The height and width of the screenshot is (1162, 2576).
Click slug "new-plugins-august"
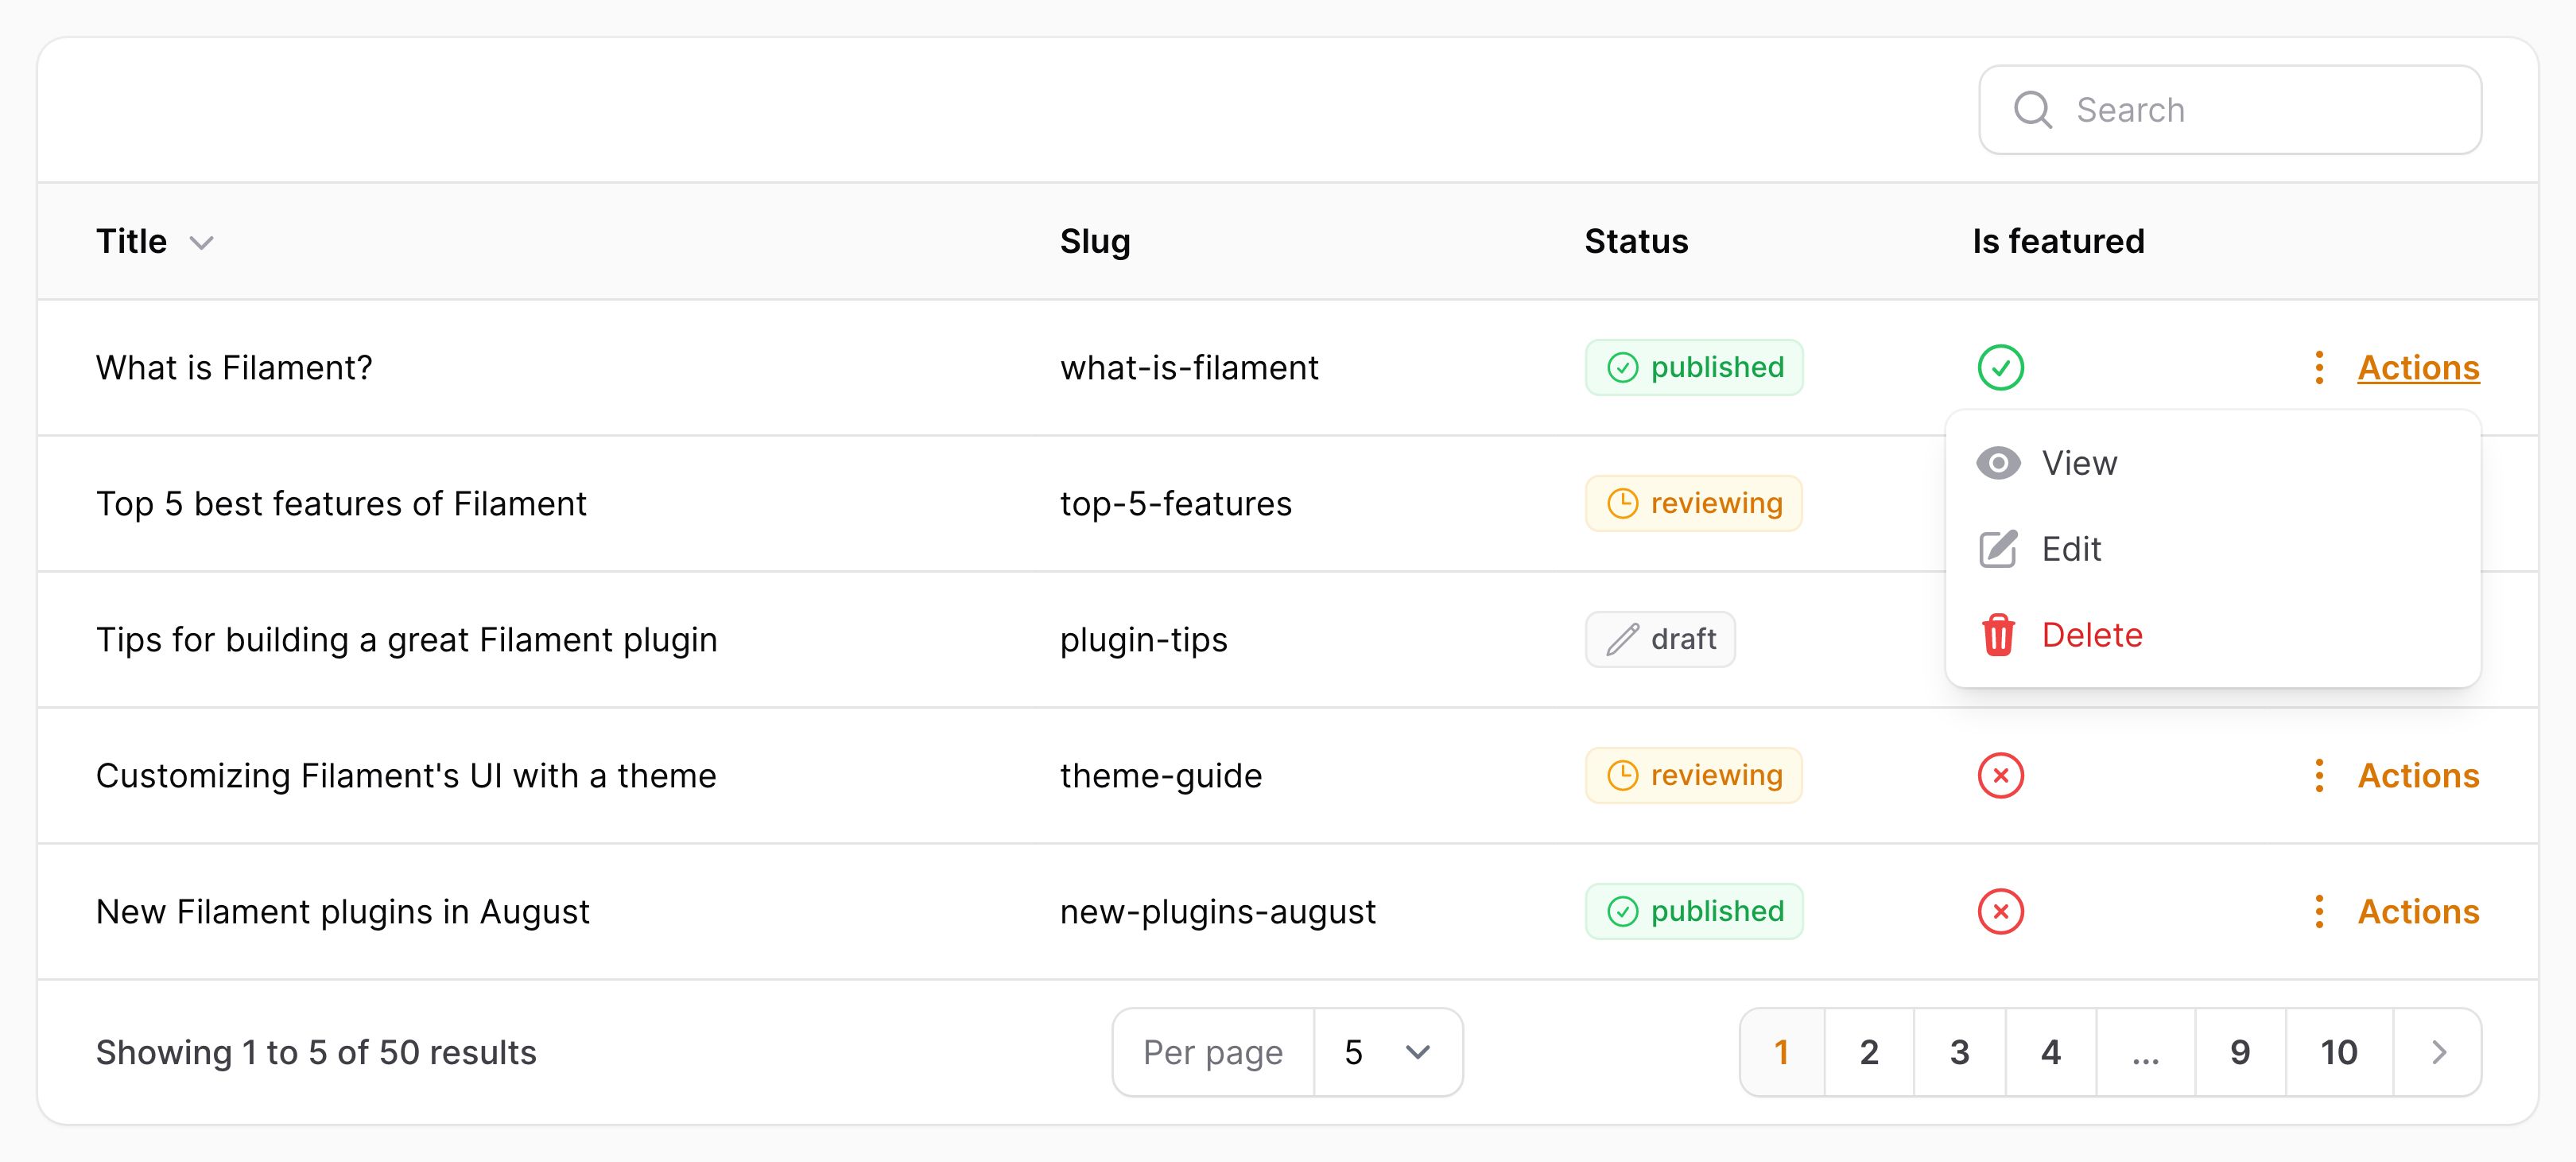pyautogui.click(x=1217, y=912)
